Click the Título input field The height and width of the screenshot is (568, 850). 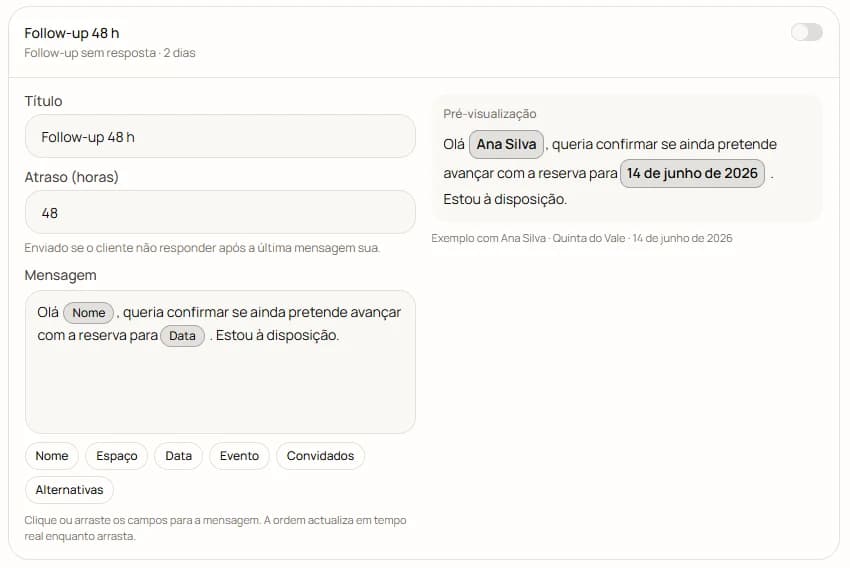220,137
